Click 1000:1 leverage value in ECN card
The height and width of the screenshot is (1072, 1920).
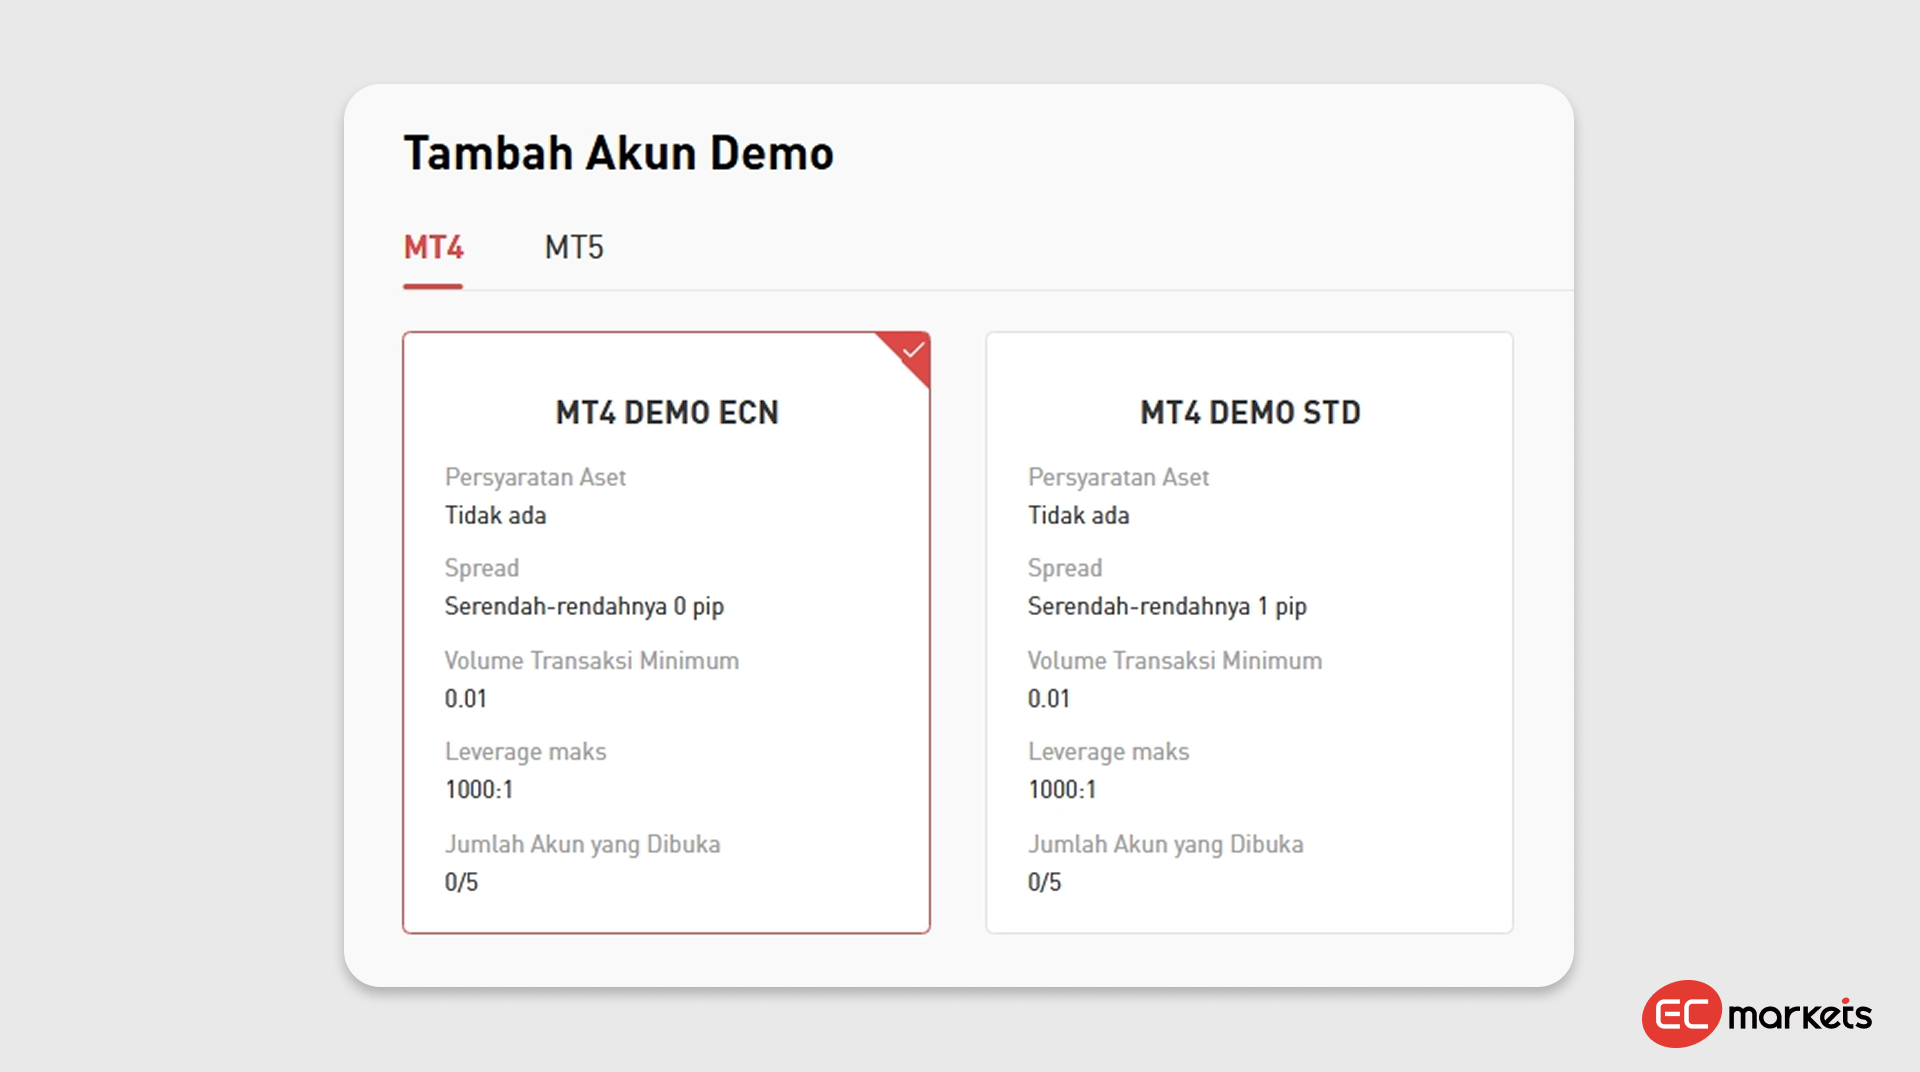(478, 789)
